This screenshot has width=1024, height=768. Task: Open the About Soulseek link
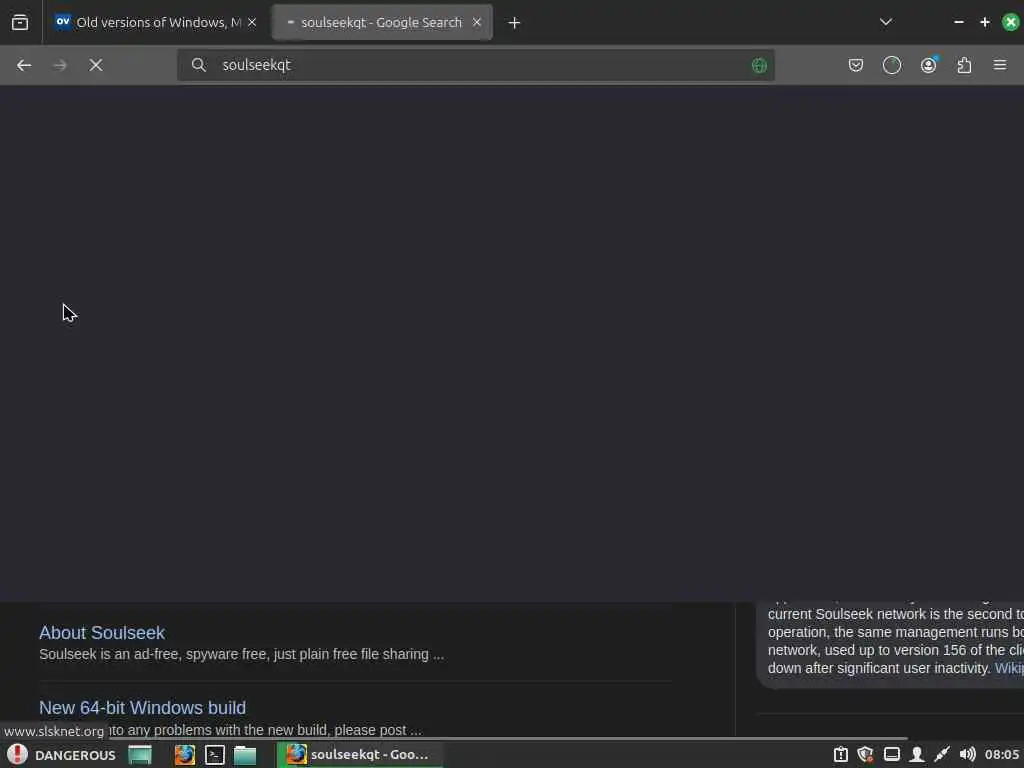click(102, 633)
